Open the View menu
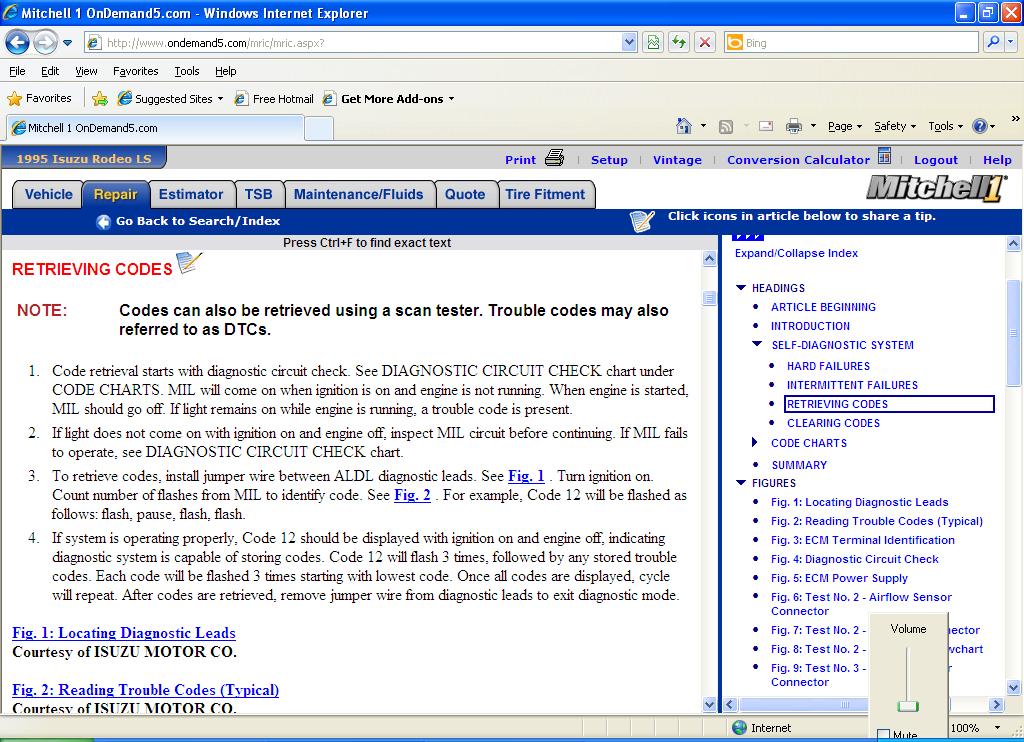Image resolution: width=1024 pixels, height=742 pixels. click(86, 71)
